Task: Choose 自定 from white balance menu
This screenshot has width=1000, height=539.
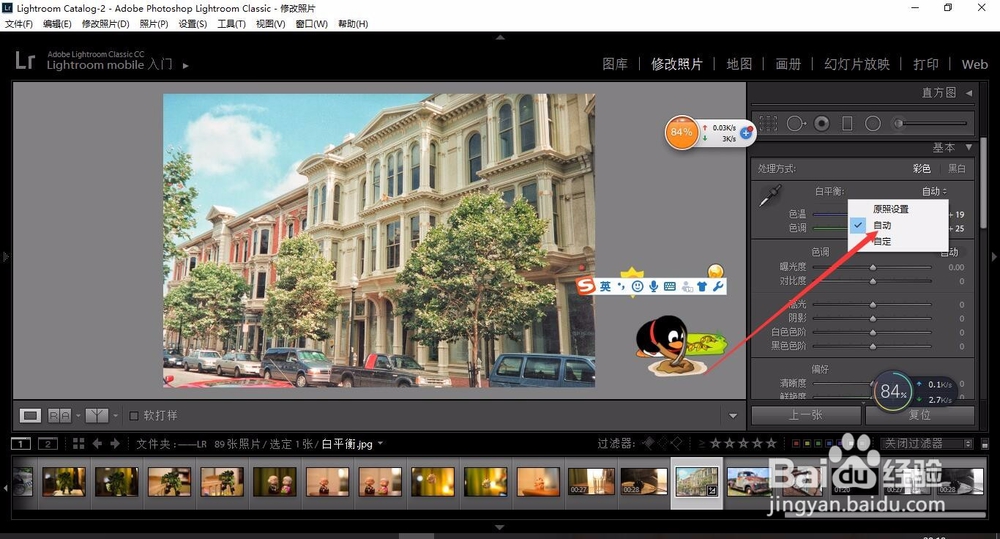Action: tap(882, 241)
